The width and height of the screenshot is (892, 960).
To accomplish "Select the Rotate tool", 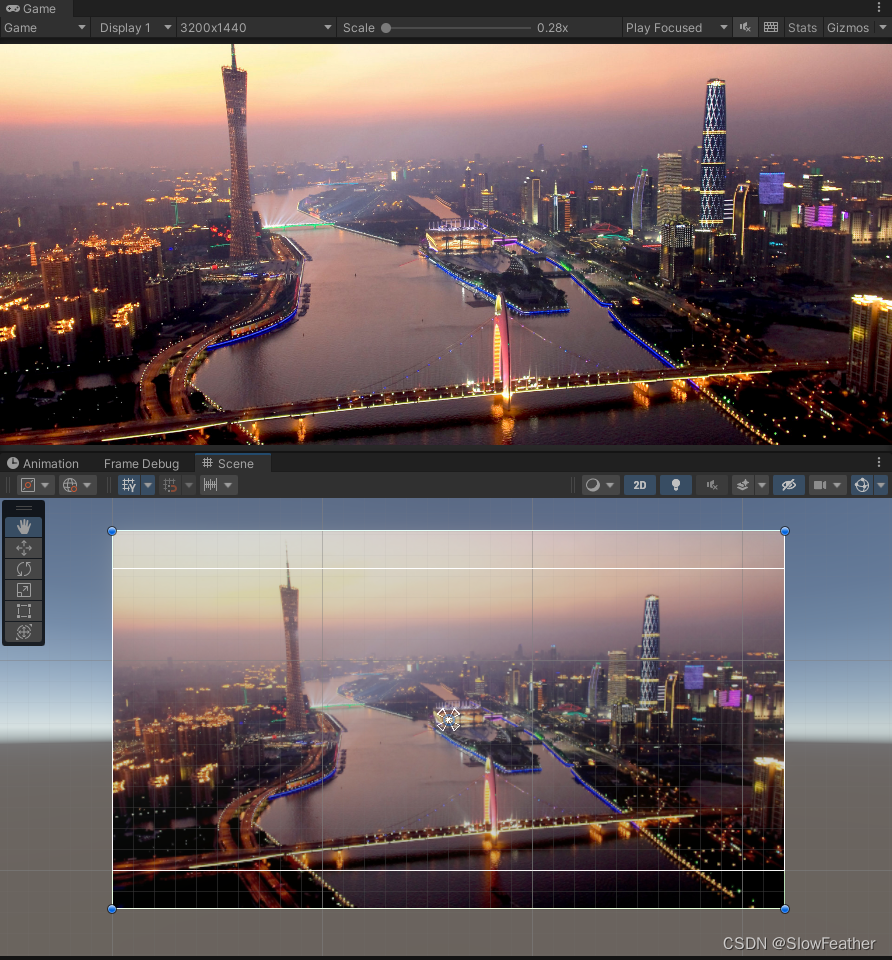I will [24, 569].
